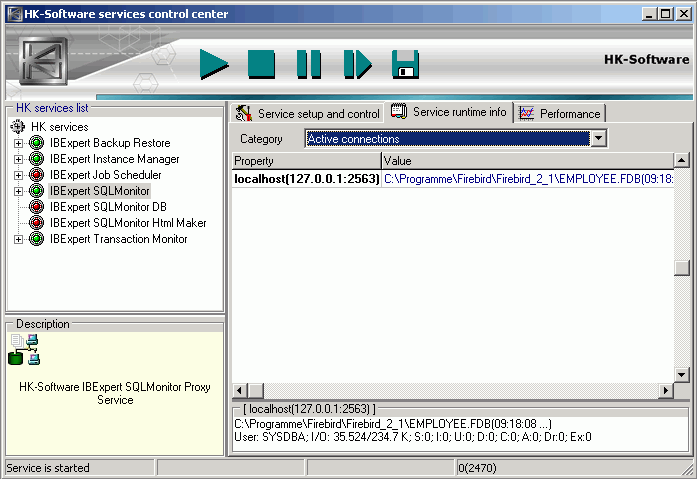
Task: Click the EMPLOYEE.FDB path value cell
Action: pos(528,179)
